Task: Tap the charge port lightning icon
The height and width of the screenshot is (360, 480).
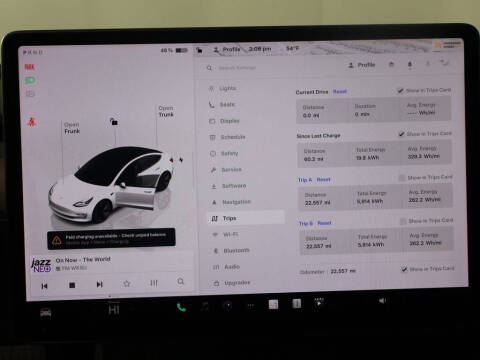Action: (181, 160)
